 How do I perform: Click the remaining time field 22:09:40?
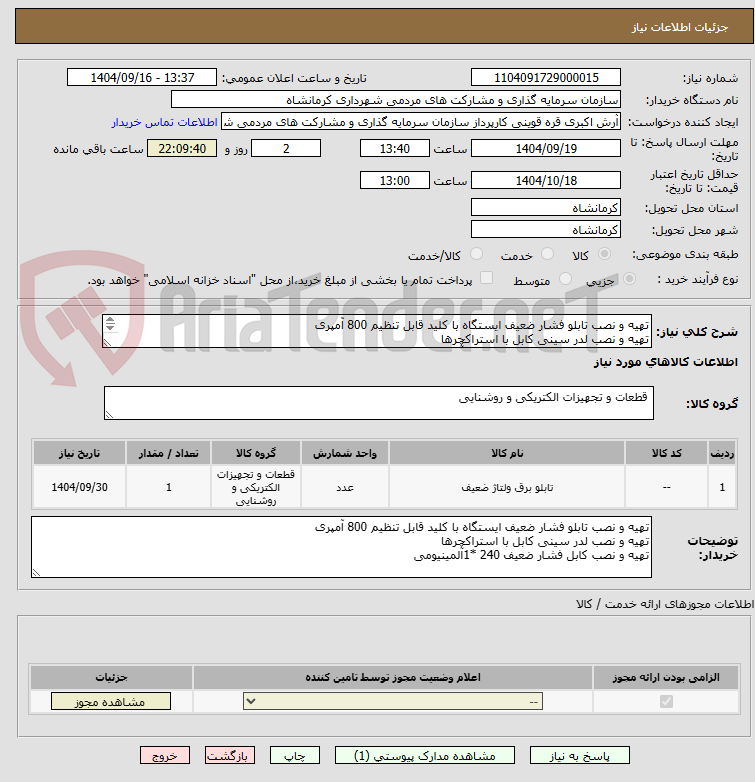coord(182,149)
